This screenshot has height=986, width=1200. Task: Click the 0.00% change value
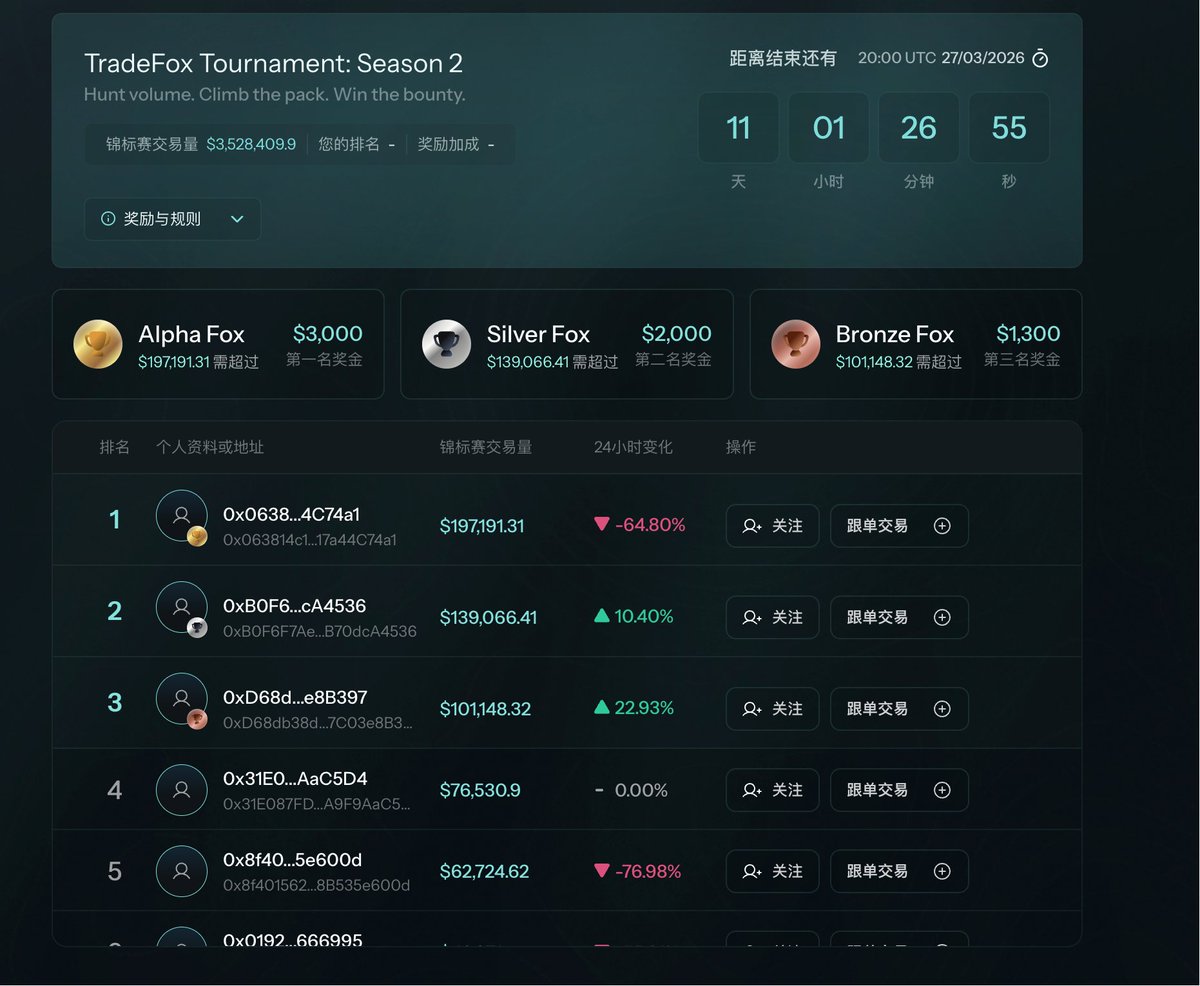click(x=641, y=790)
